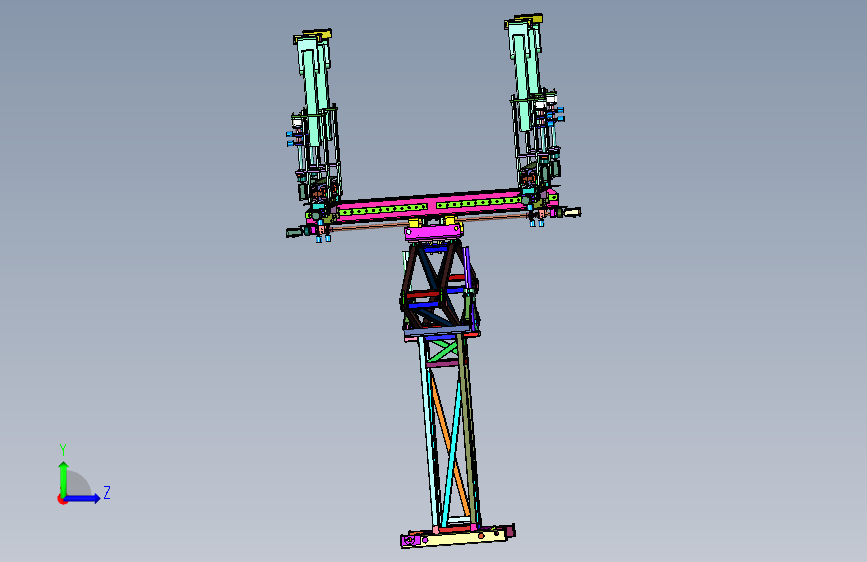Click the blue Z axis arrow of the triad
Viewport: 867px width, 562px height.
coord(83,498)
